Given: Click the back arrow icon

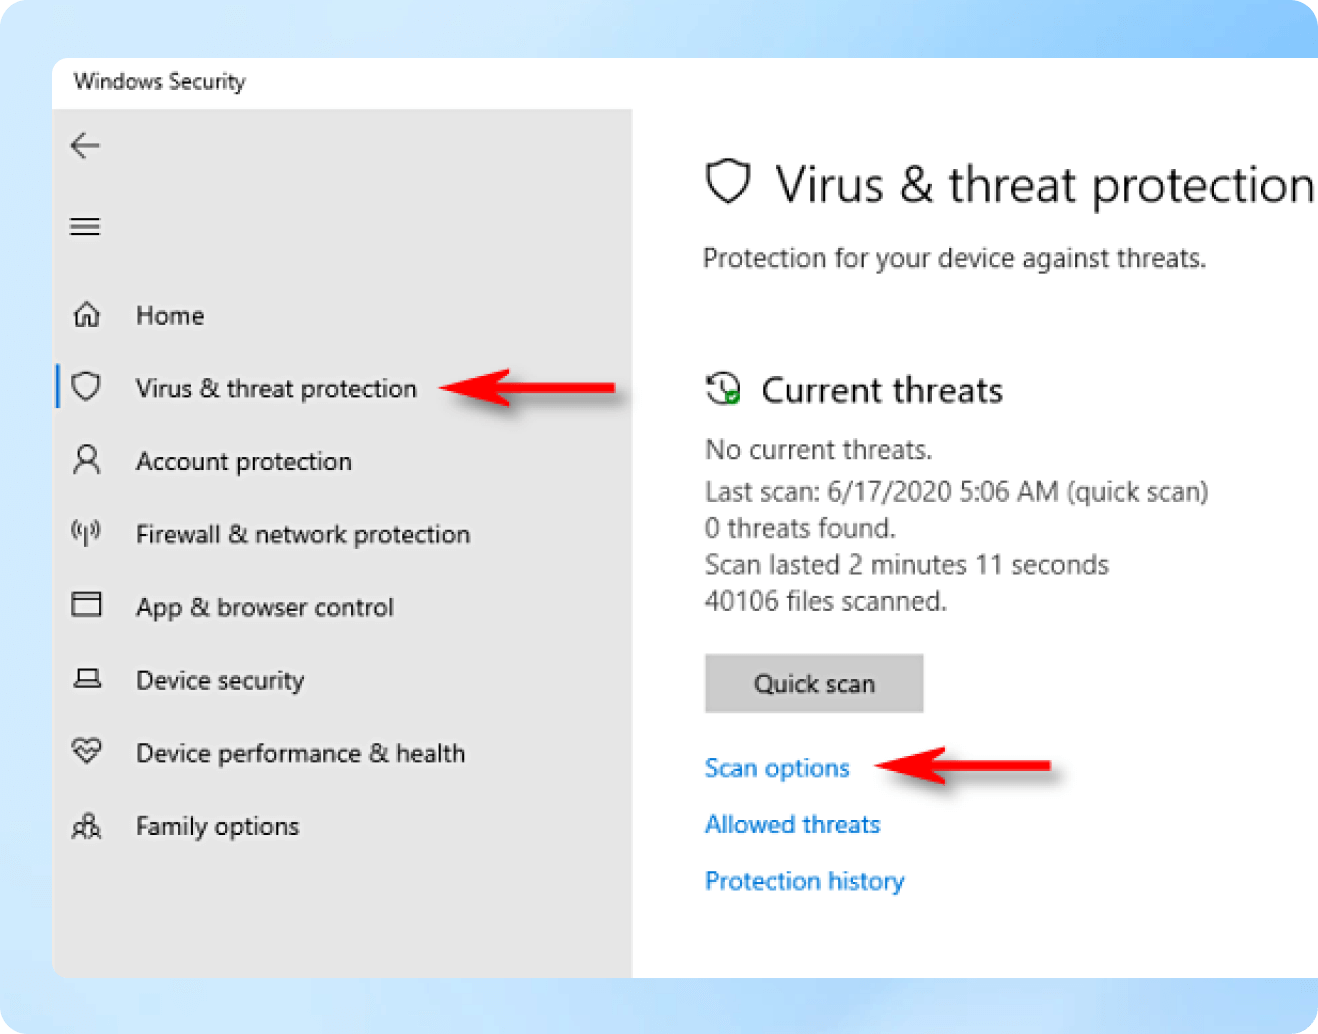Looking at the screenshot, I should [x=85, y=146].
